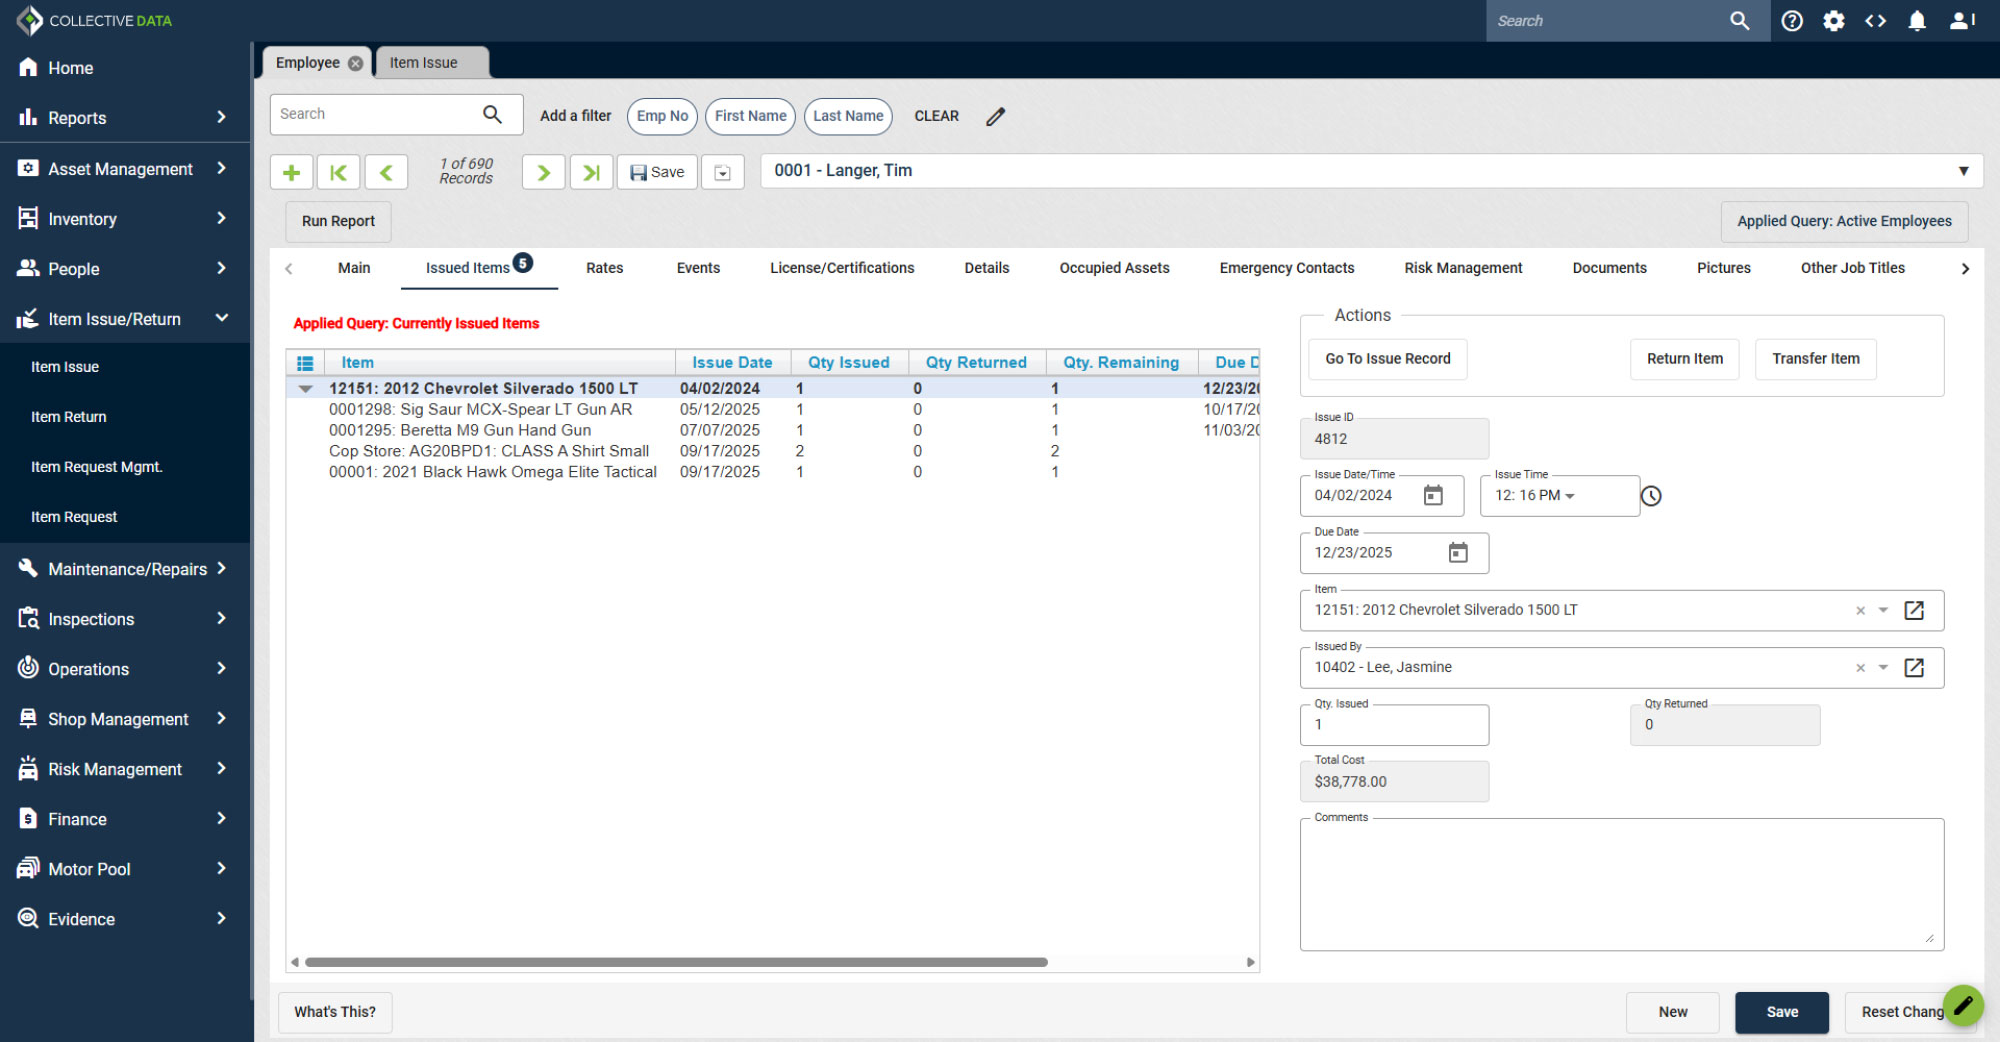Collapse the Item Issue/Return sidebar section
The image size is (2000, 1042).
coord(221,319)
